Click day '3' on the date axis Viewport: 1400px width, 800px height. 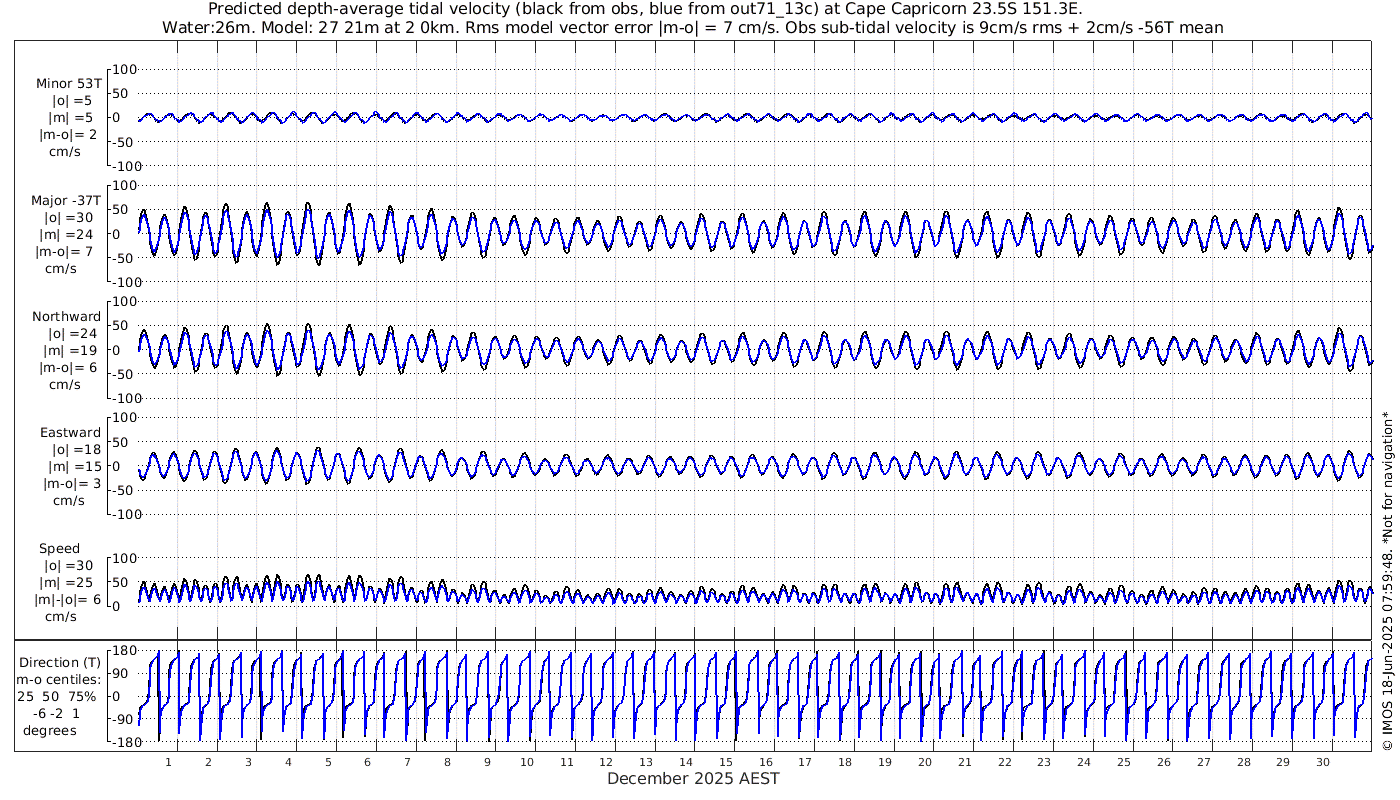[248, 762]
